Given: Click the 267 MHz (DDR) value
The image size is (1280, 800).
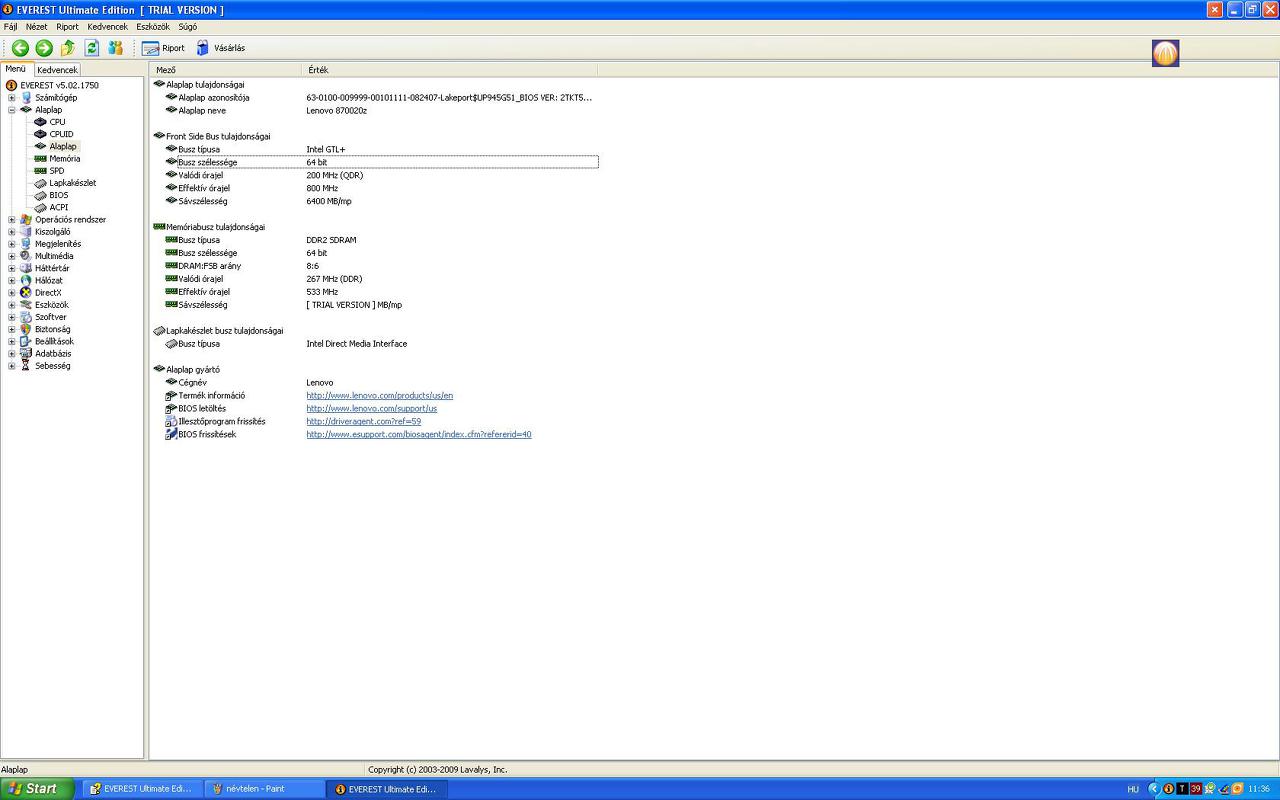Looking at the screenshot, I should point(334,280).
